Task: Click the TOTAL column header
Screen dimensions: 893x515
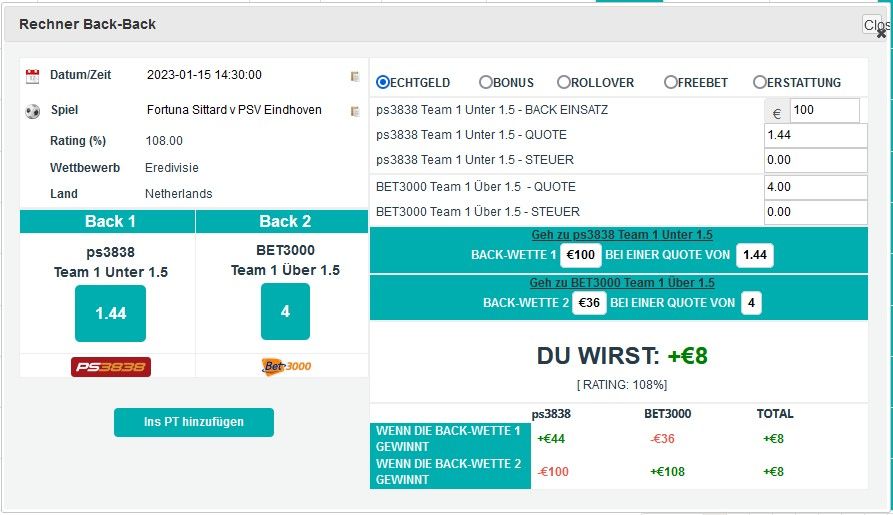Action: 775,414
